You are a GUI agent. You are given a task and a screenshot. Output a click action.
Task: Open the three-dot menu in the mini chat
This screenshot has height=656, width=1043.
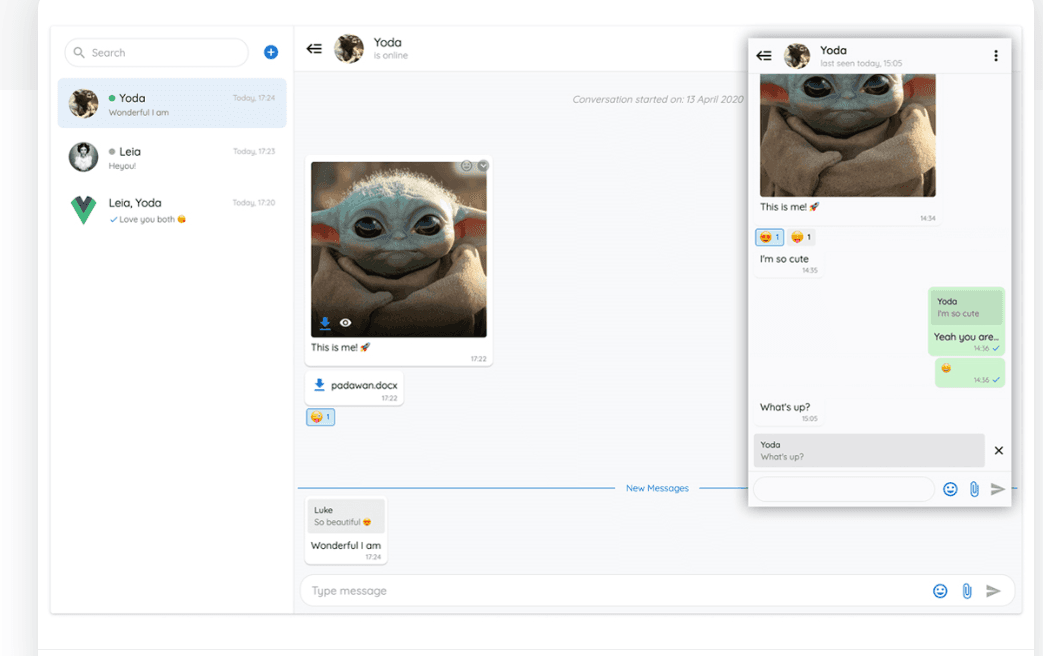point(996,55)
